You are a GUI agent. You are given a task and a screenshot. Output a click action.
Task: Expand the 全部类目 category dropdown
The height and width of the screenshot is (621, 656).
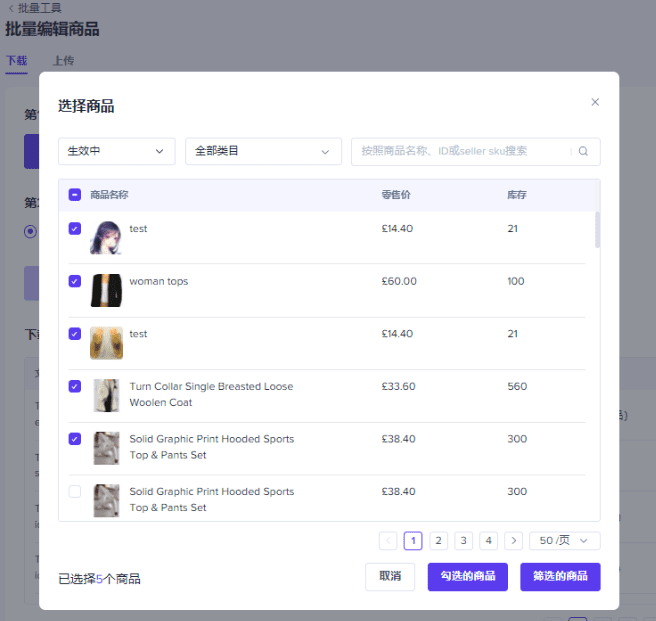264,151
